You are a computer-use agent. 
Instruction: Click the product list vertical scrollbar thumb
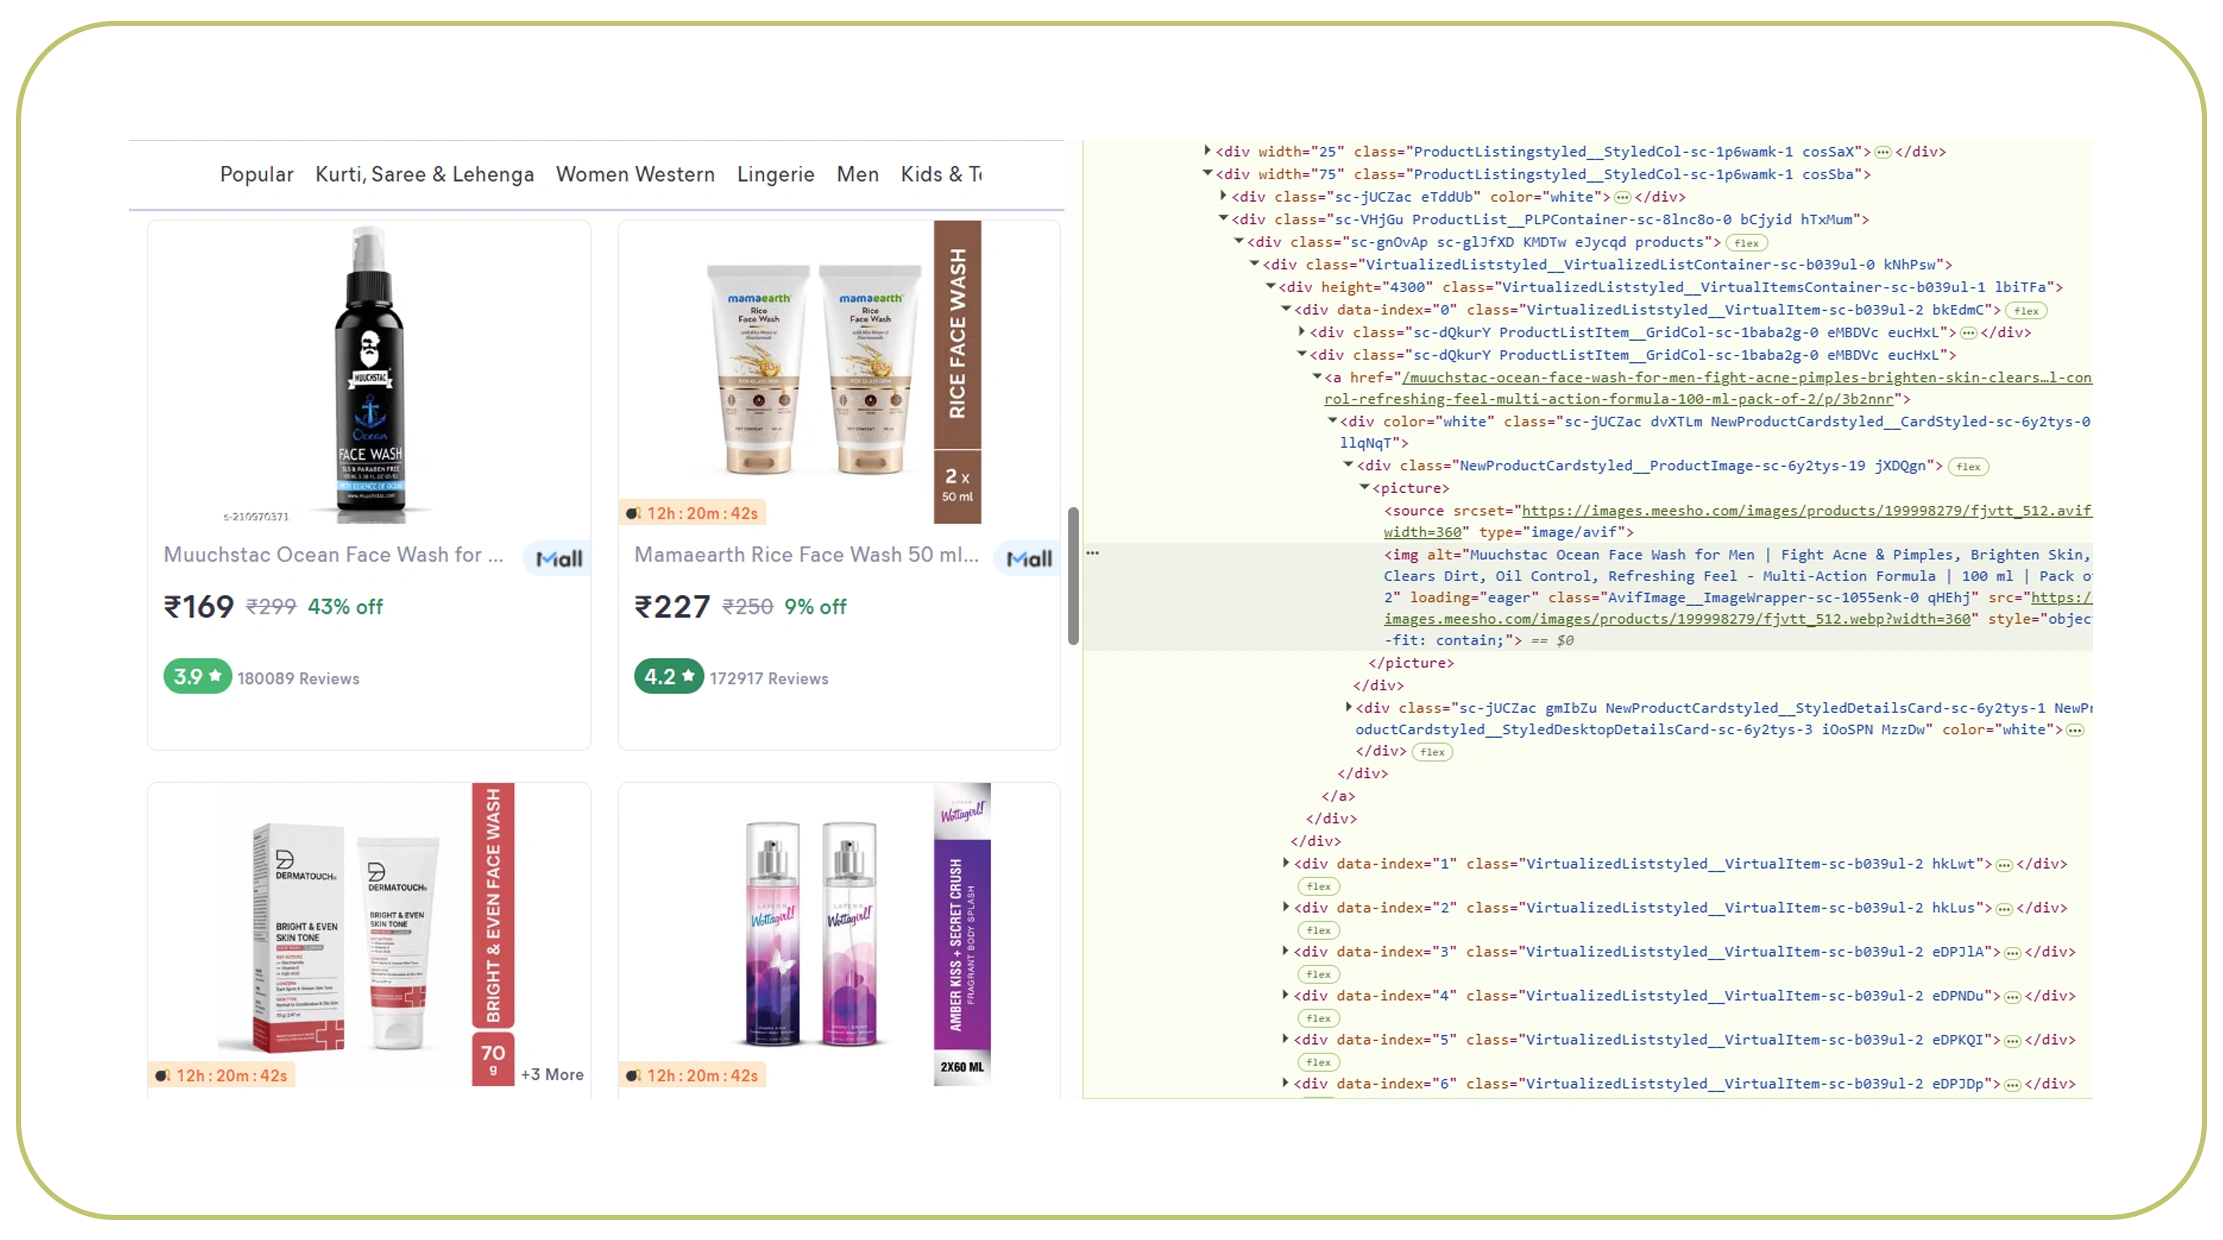pos(1073,576)
